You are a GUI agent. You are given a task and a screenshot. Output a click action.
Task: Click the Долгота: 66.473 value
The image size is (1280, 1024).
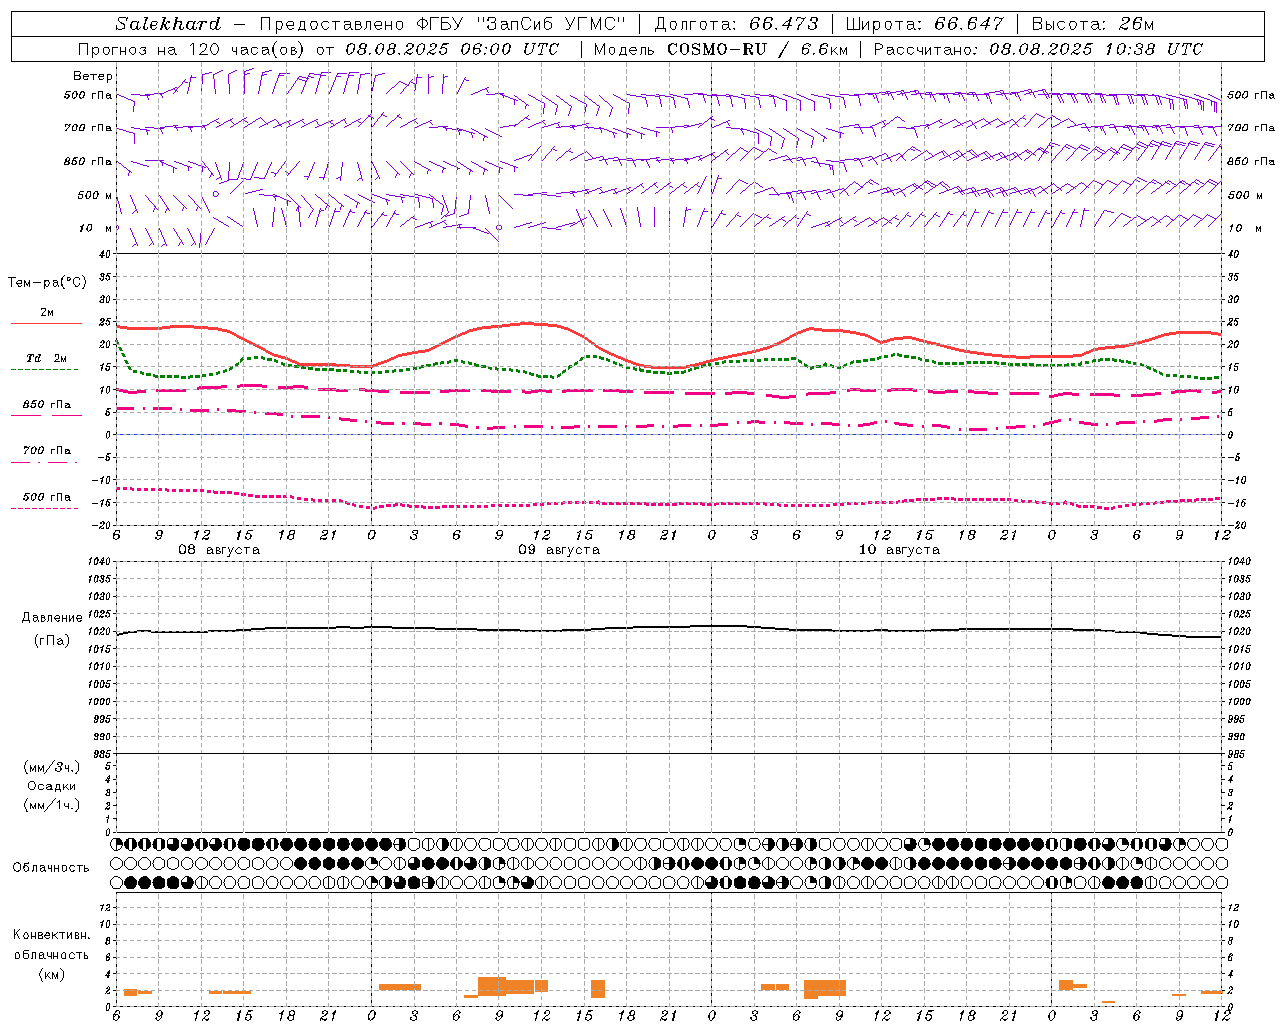point(736,24)
